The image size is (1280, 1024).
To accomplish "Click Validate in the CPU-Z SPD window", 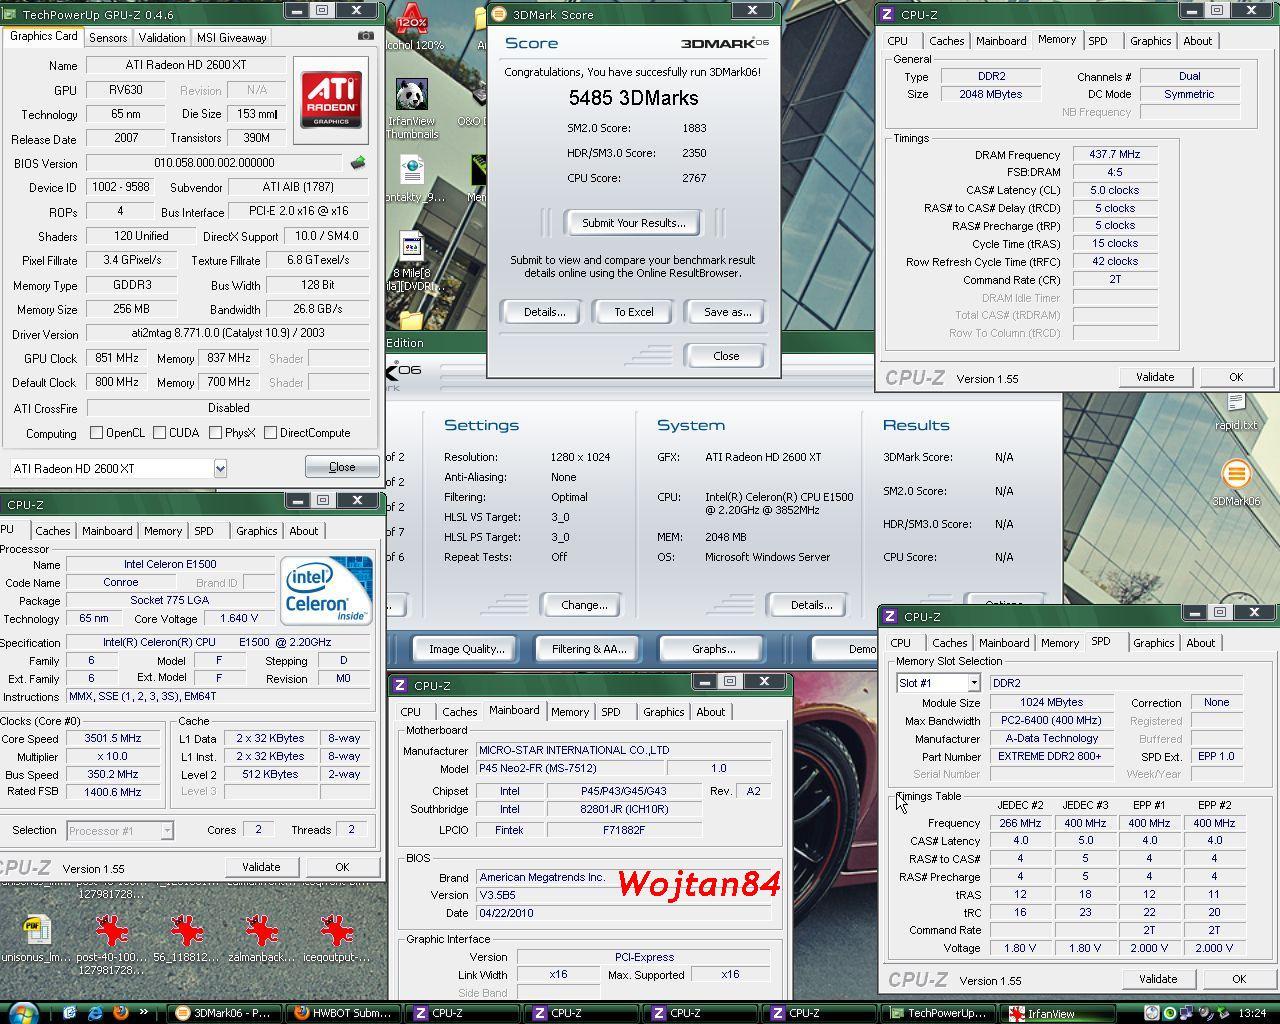I will 1157,979.
